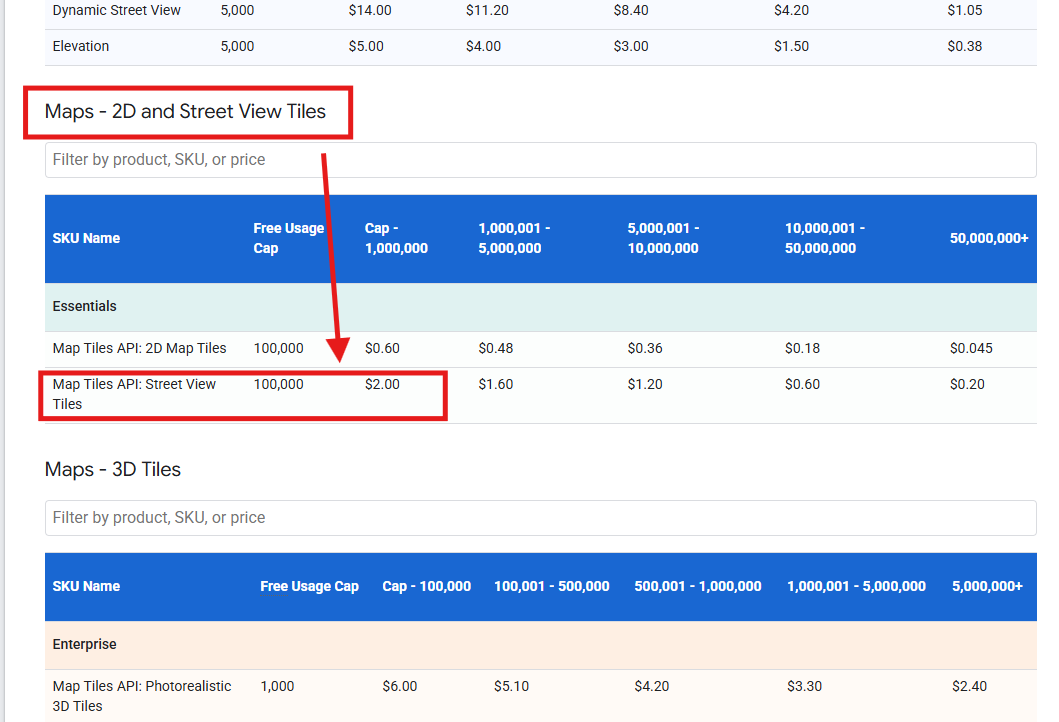This screenshot has height=722, width=1059.
Task: Click the $6.00 Photorealistic 3D Tiles price
Action: pos(400,686)
